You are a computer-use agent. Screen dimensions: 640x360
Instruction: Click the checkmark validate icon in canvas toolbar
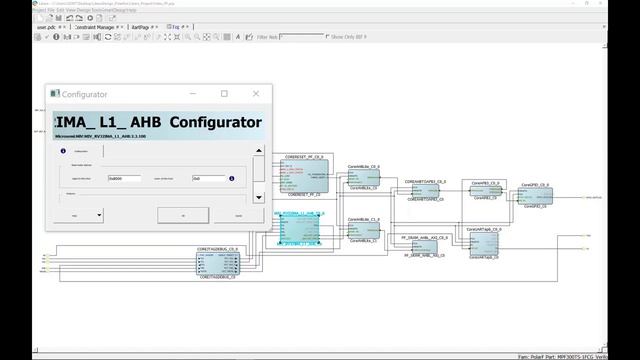tap(47, 37)
